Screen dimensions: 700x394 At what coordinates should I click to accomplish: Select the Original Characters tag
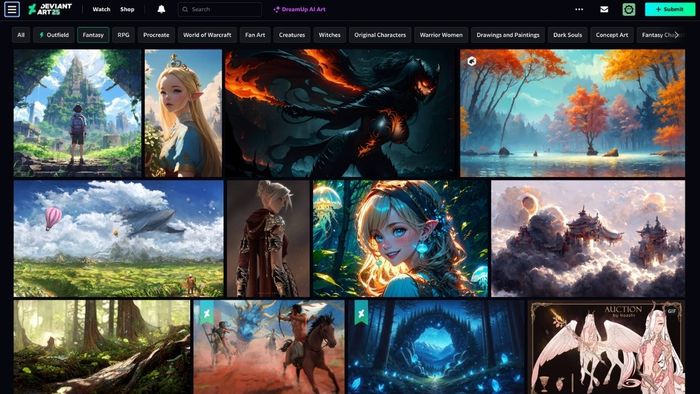[380, 35]
